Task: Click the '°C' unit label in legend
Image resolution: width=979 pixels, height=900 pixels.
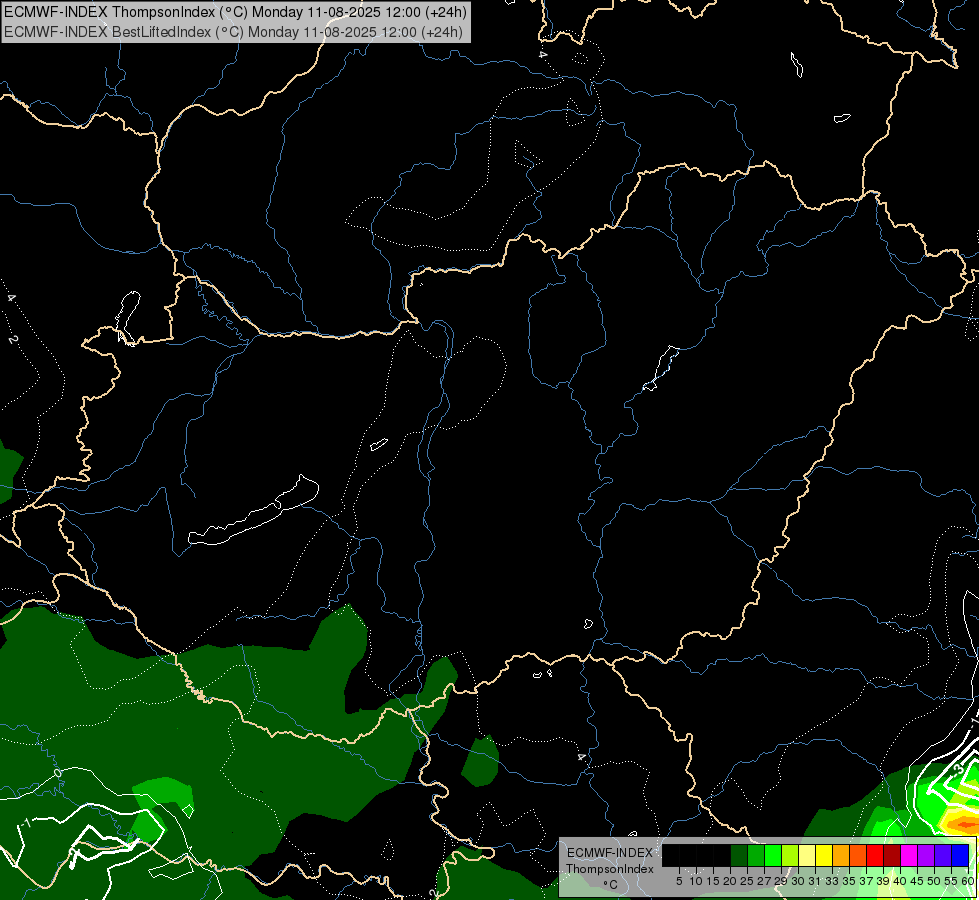Action: [x=611, y=884]
